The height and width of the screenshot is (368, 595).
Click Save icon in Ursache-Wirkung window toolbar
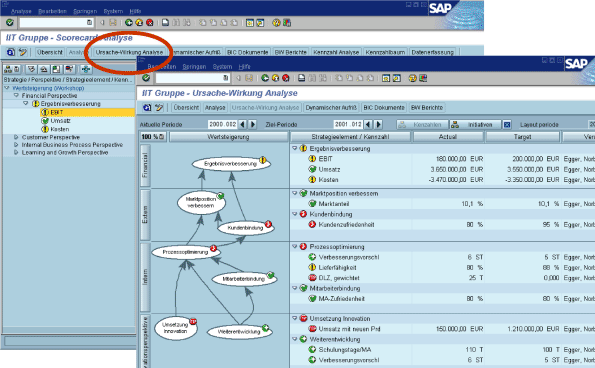(x=249, y=78)
